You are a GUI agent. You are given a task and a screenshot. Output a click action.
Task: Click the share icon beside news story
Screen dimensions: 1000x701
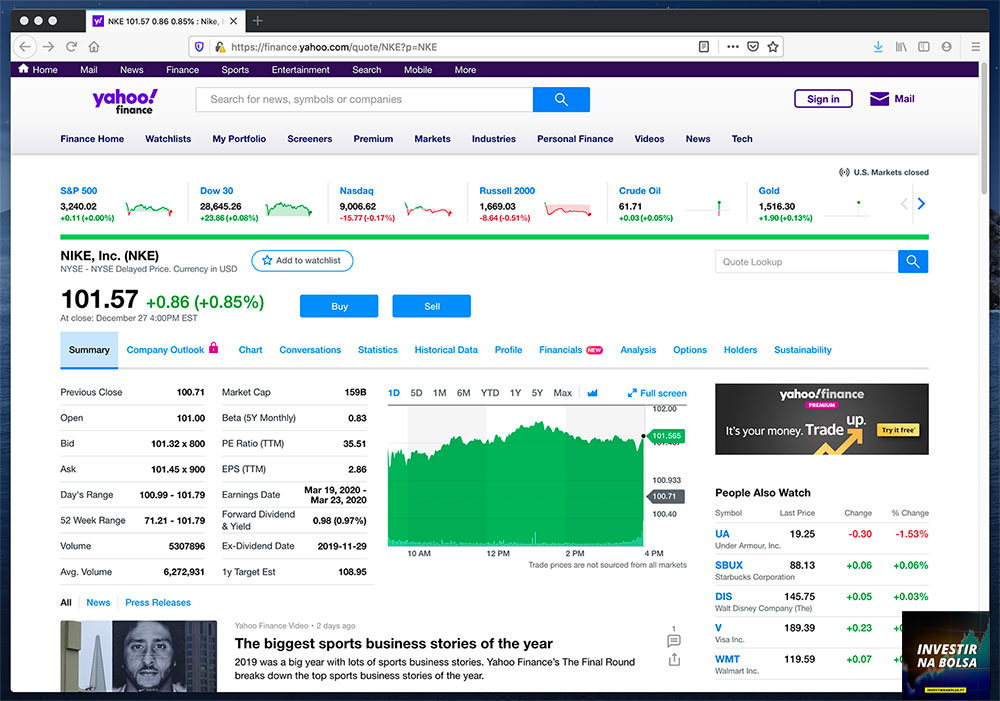tap(674, 660)
